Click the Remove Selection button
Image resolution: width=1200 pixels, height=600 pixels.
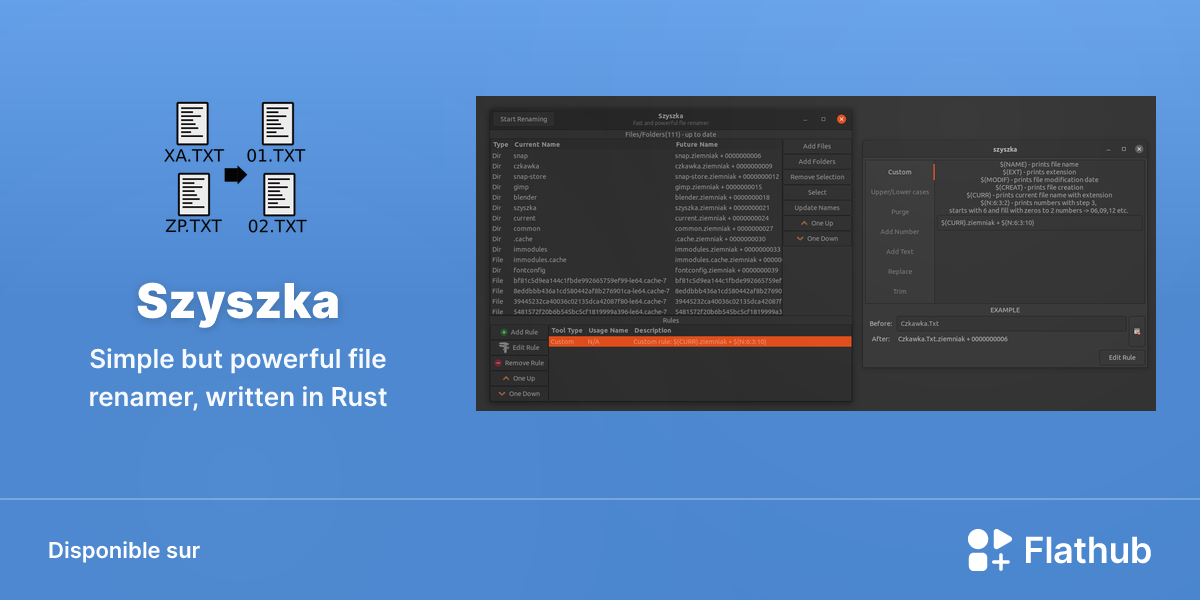click(x=817, y=177)
